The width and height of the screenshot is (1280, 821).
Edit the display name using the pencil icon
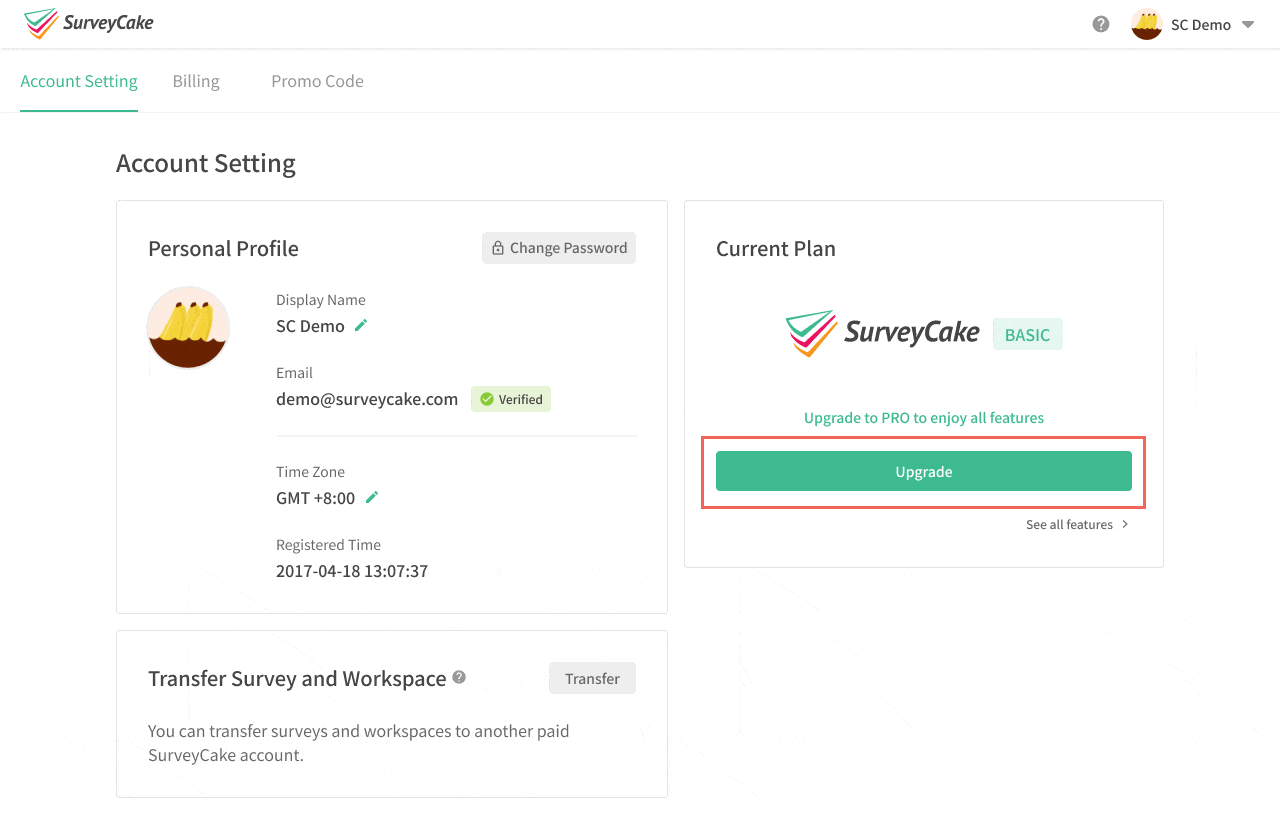click(x=361, y=326)
